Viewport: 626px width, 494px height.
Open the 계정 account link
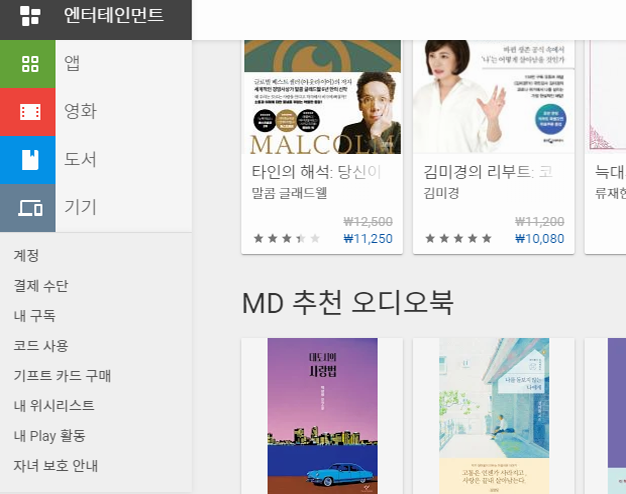tap(26, 256)
